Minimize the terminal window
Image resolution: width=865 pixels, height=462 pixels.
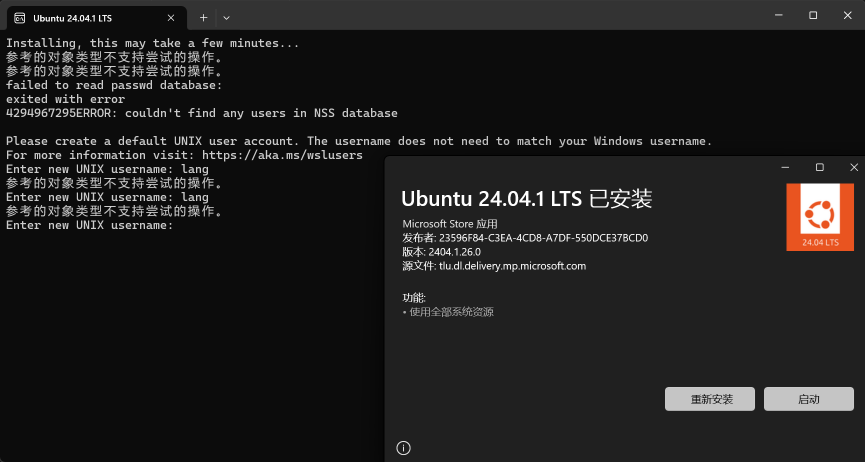coord(777,15)
